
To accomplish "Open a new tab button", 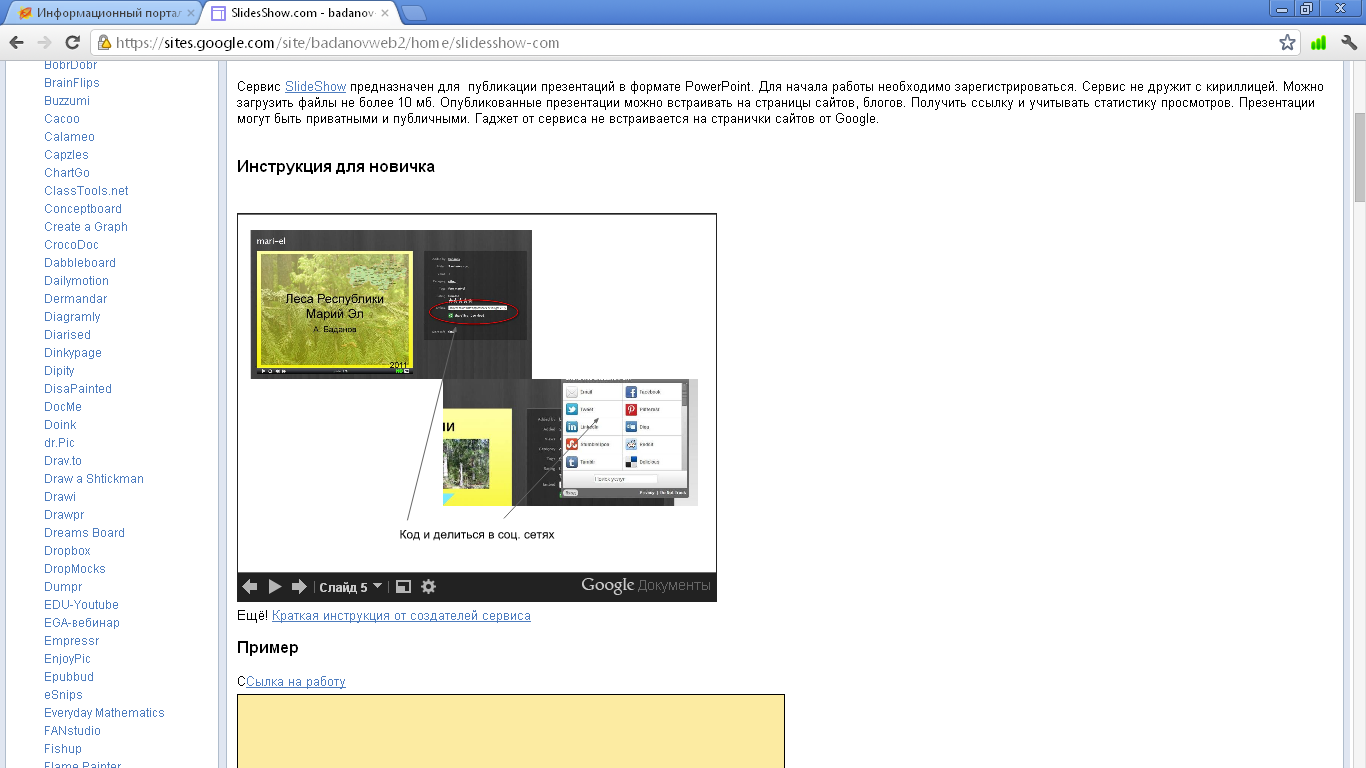I will pos(413,13).
